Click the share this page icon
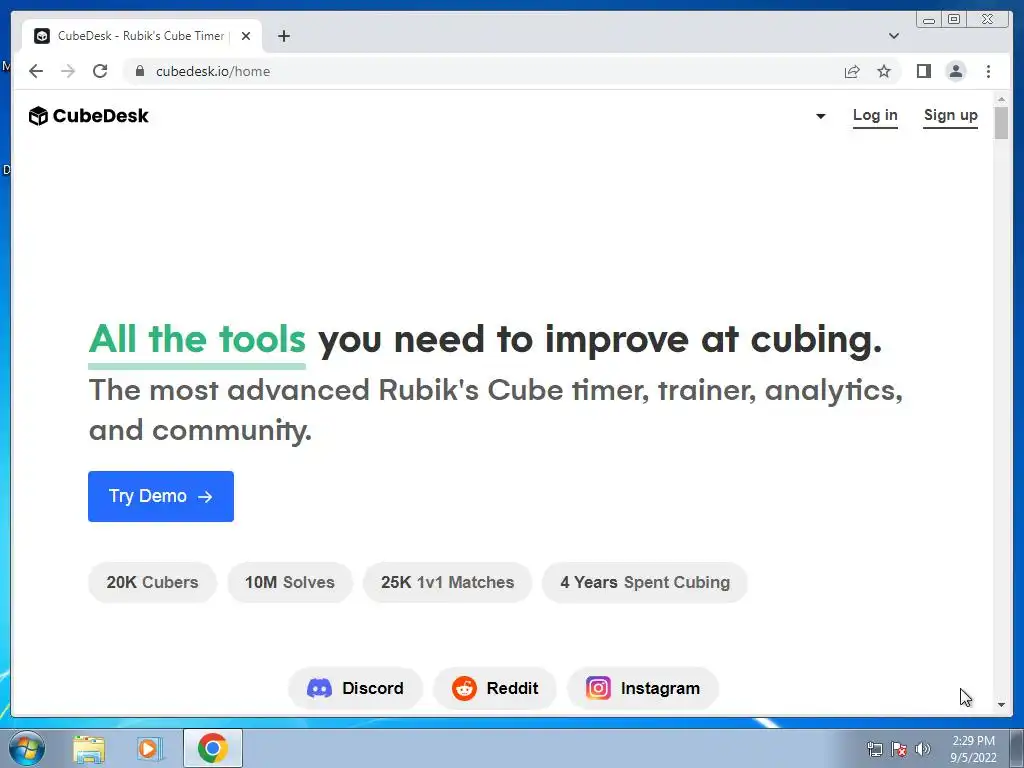 (852, 71)
